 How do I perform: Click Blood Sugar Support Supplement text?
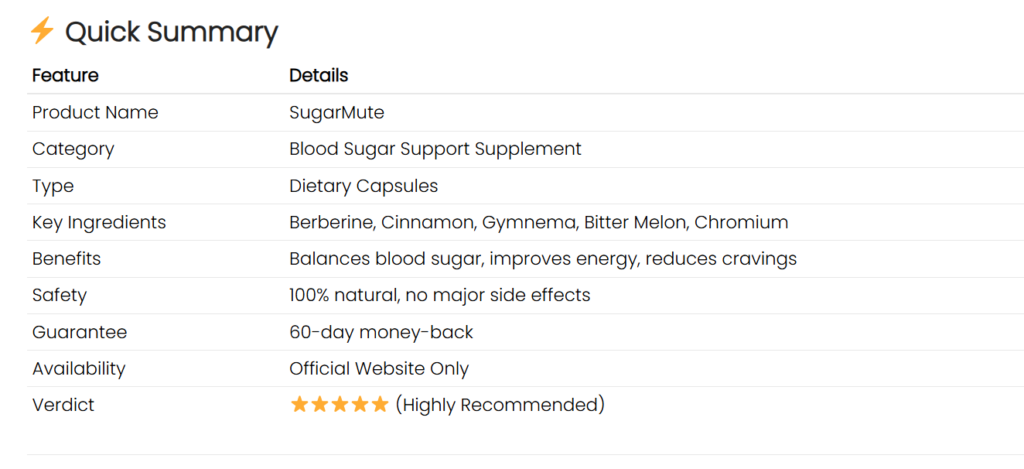coord(435,149)
